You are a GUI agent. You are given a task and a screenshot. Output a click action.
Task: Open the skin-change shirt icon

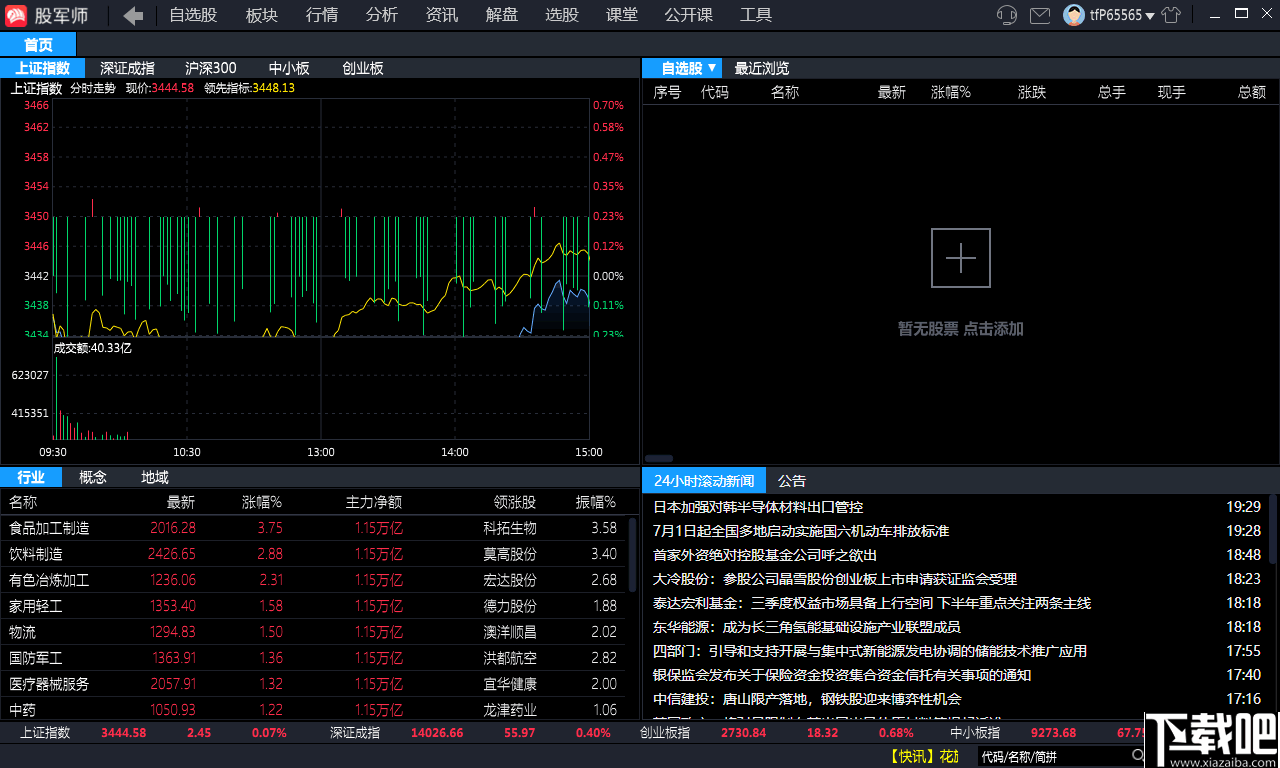pyautogui.click(x=1171, y=15)
